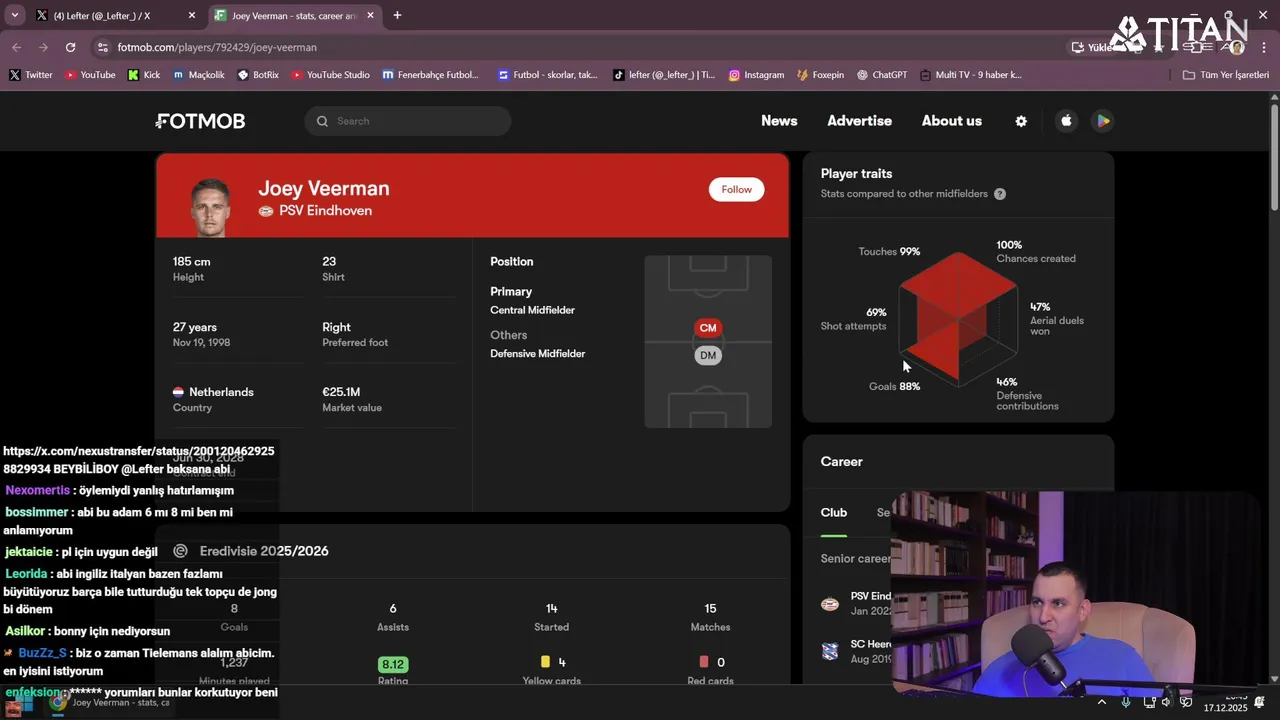This screenshot has height=720, width=1280.
Task: Open the YouTube bookmark
Action: tap(90, 75)
